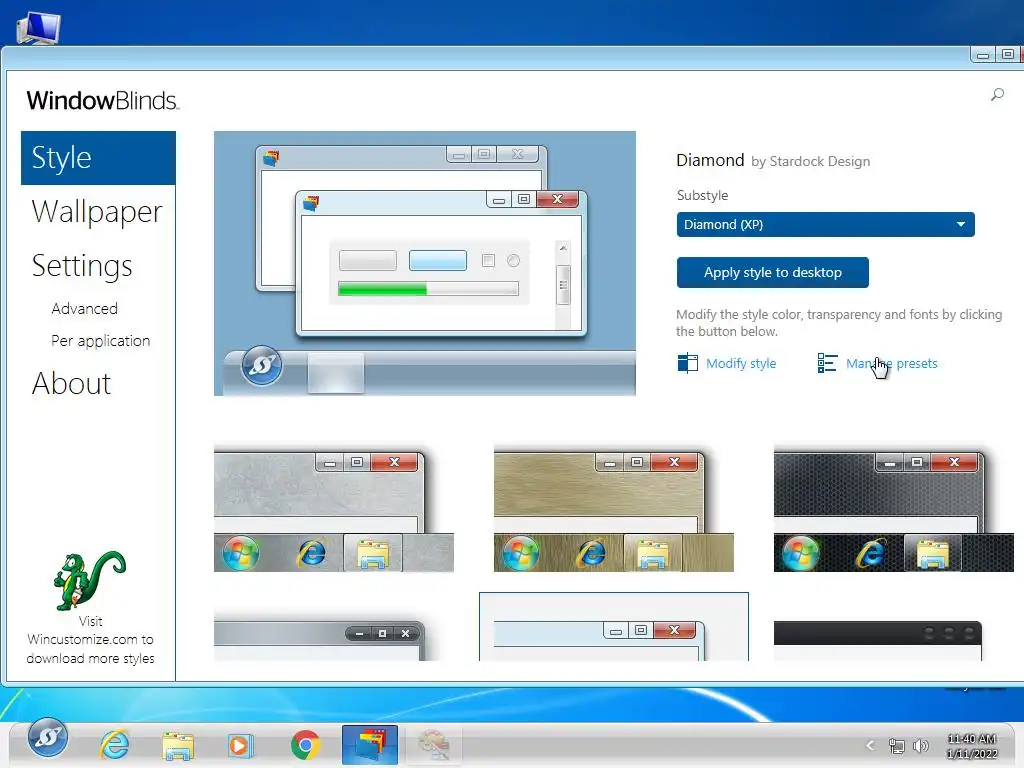
Task: Open File Explorer from taskbar
Action: pos(178,746)
